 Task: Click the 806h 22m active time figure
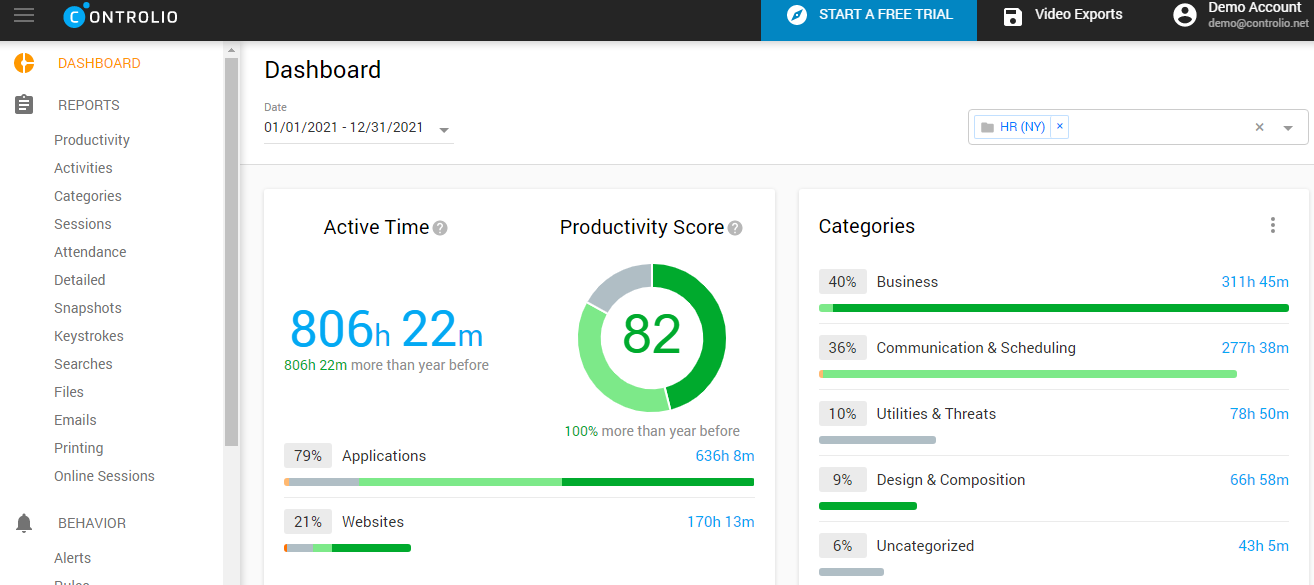click(387, 329)
